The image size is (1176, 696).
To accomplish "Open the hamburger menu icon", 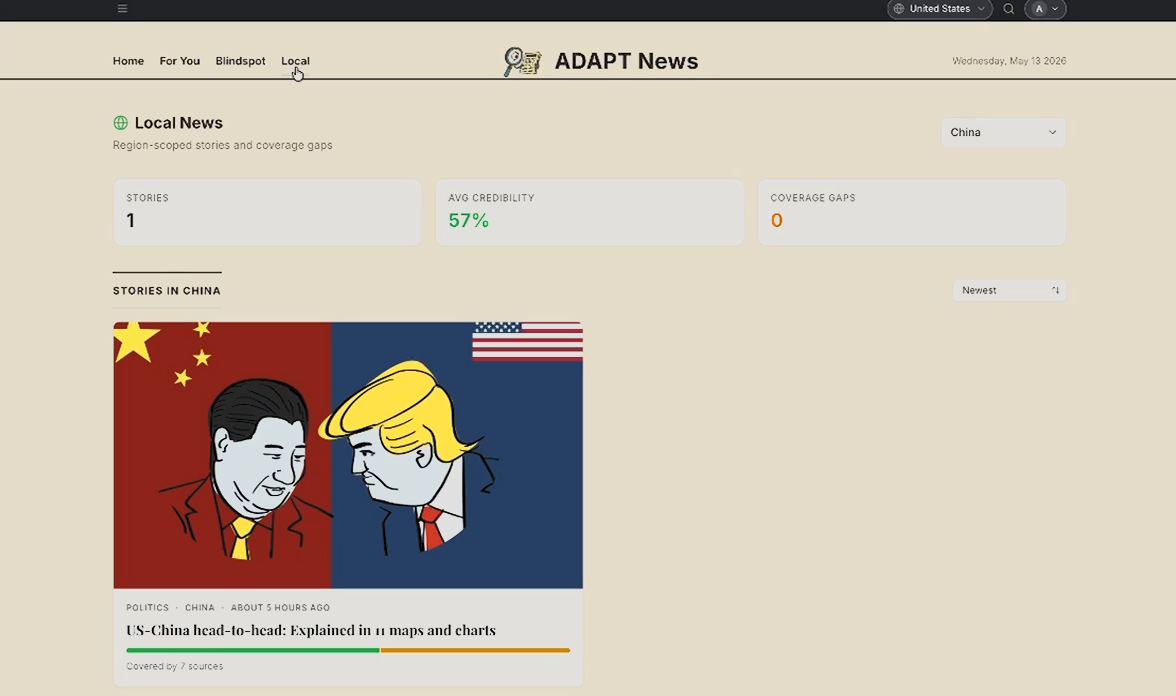I will (x=122, y=8).
